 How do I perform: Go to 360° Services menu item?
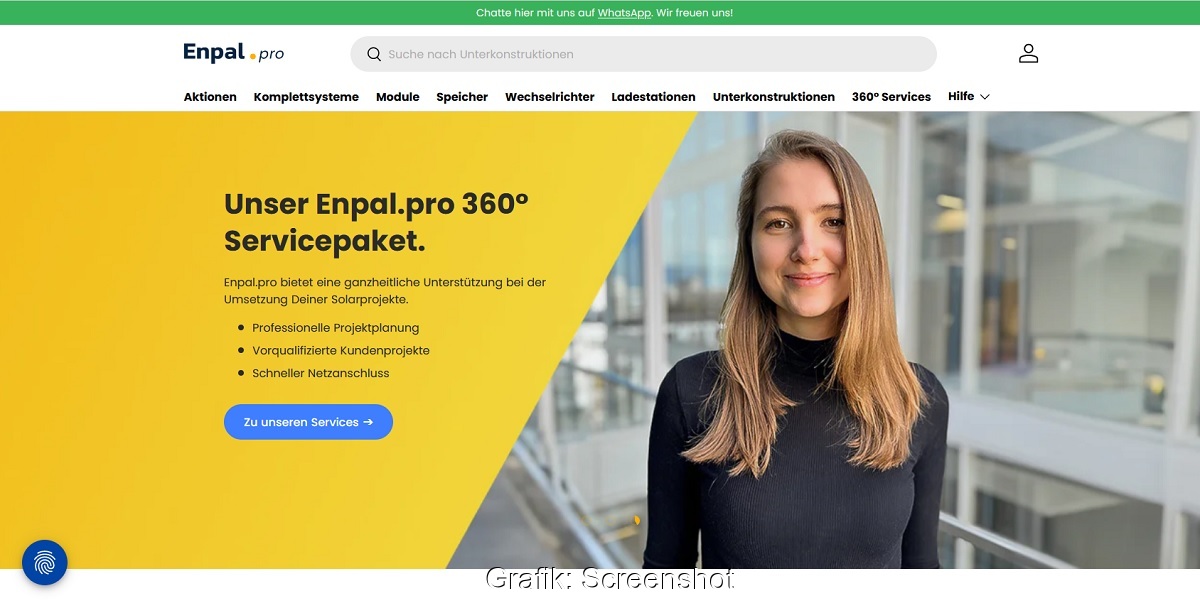tap(891, 97)
